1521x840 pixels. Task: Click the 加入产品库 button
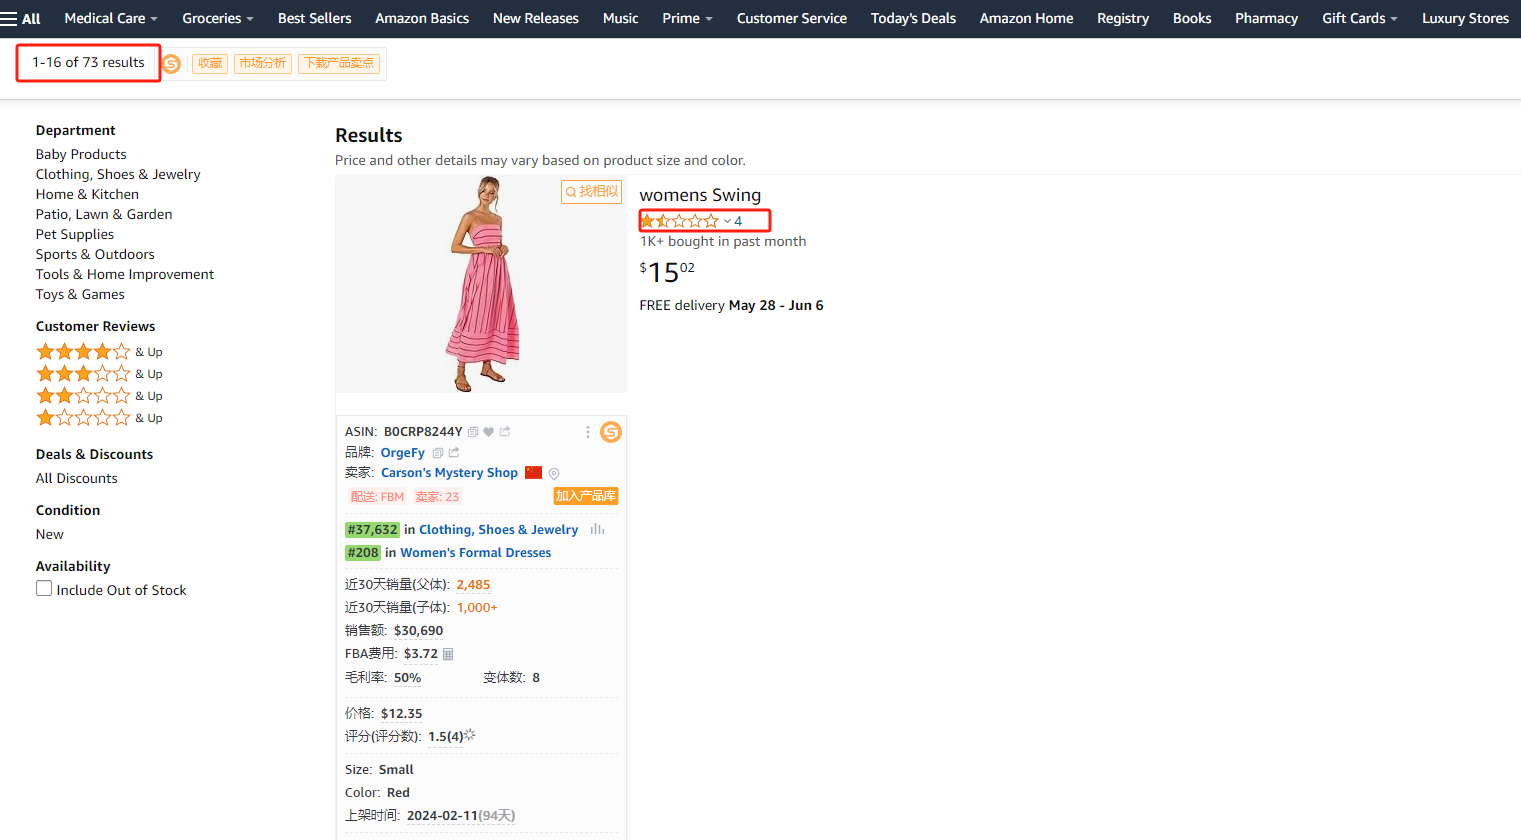[x=586, y=496]
